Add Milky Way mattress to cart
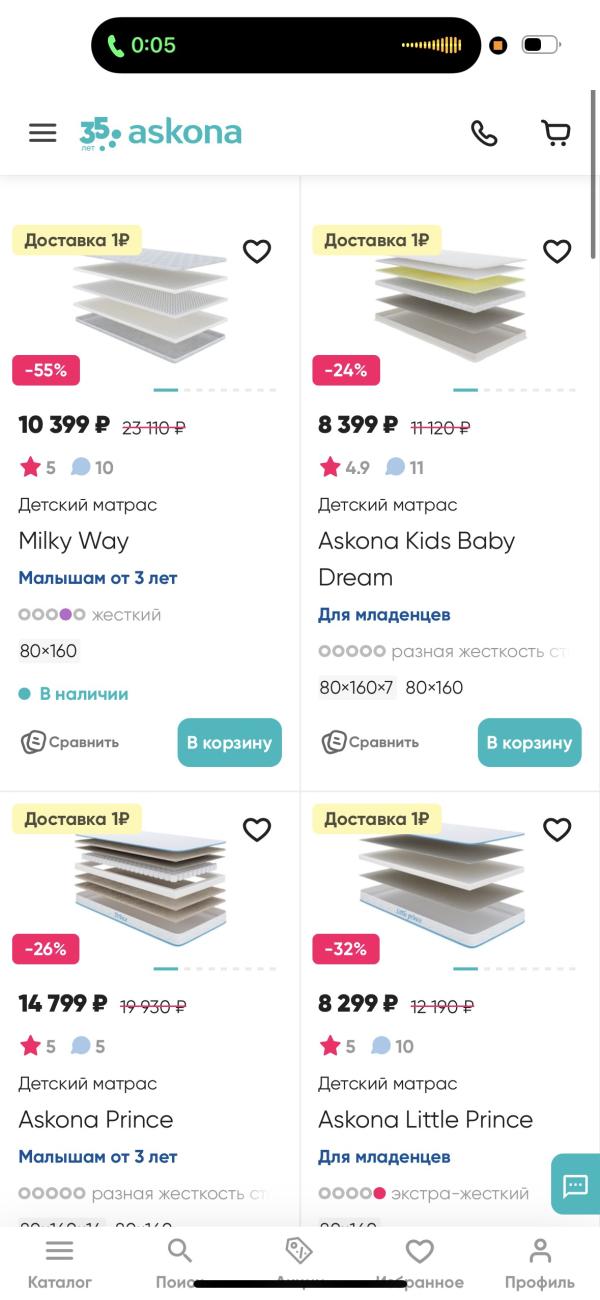Viewport: 600px width, 1300px height. 229,743
